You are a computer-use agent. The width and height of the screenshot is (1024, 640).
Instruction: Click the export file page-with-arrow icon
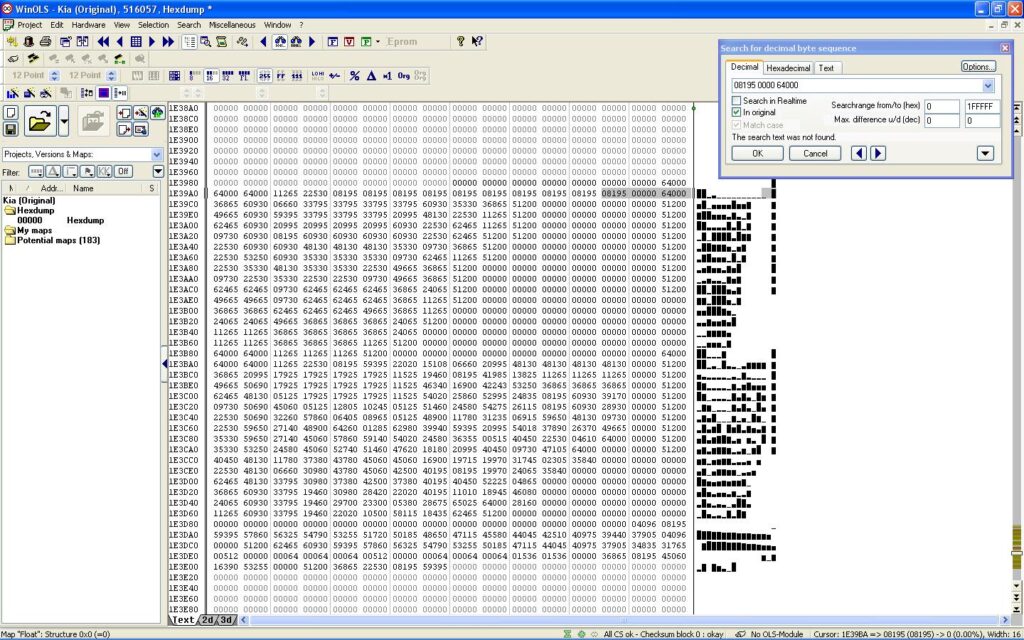[124, 129]
